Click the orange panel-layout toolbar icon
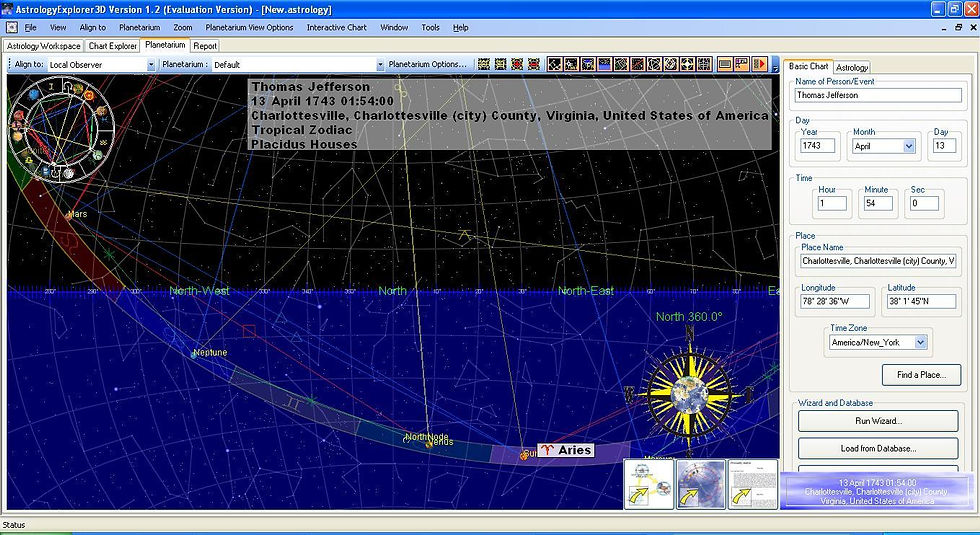 tap(742, 64)
